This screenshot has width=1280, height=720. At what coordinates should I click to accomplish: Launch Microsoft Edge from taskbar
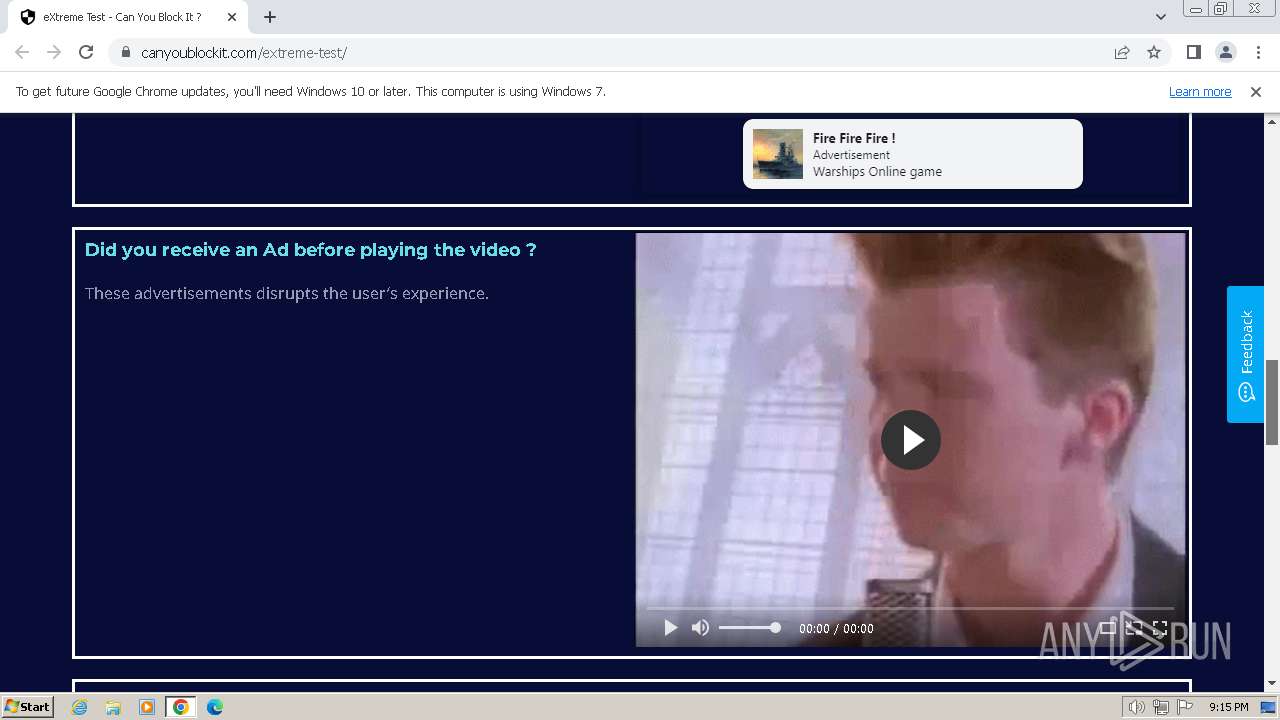pyautogui.click(x=215, y=707)
